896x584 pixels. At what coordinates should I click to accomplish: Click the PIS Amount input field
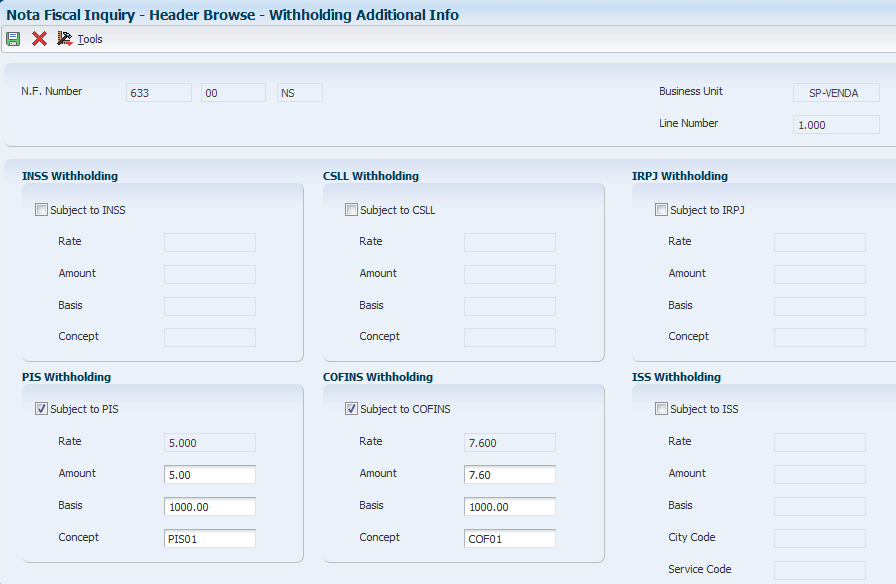pos(210,474)
